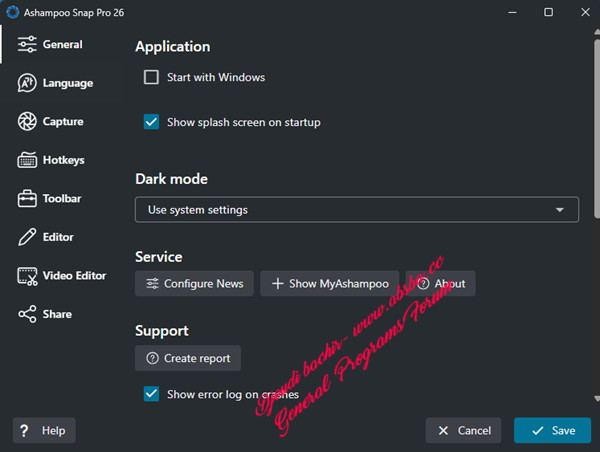Select the Hotkeys keyboard icon
600x452 pixels.
click(x=27, y=160)
